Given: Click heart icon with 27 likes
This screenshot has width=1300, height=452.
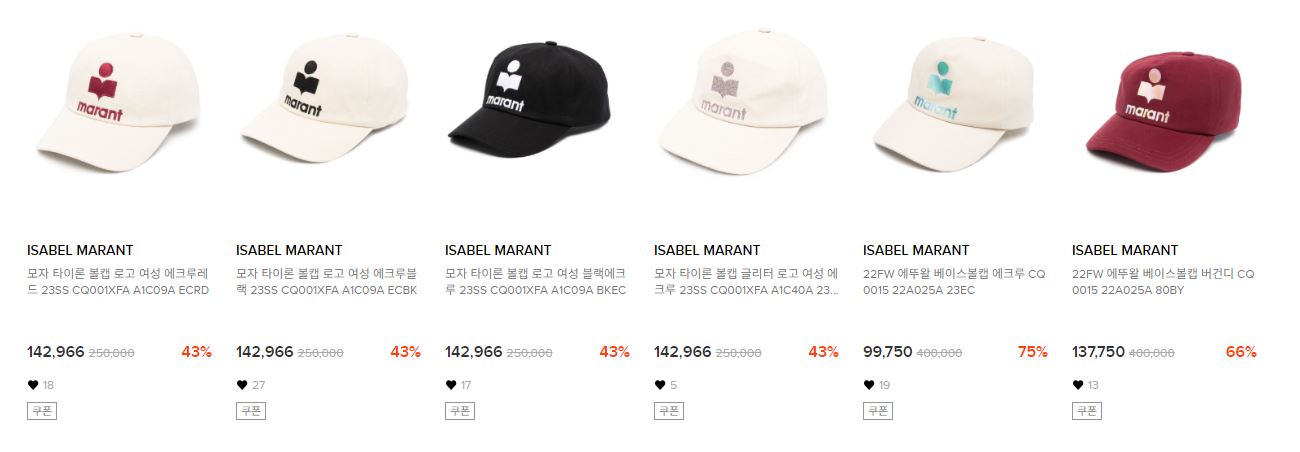Looking at the screenshot, I should 241,385.
